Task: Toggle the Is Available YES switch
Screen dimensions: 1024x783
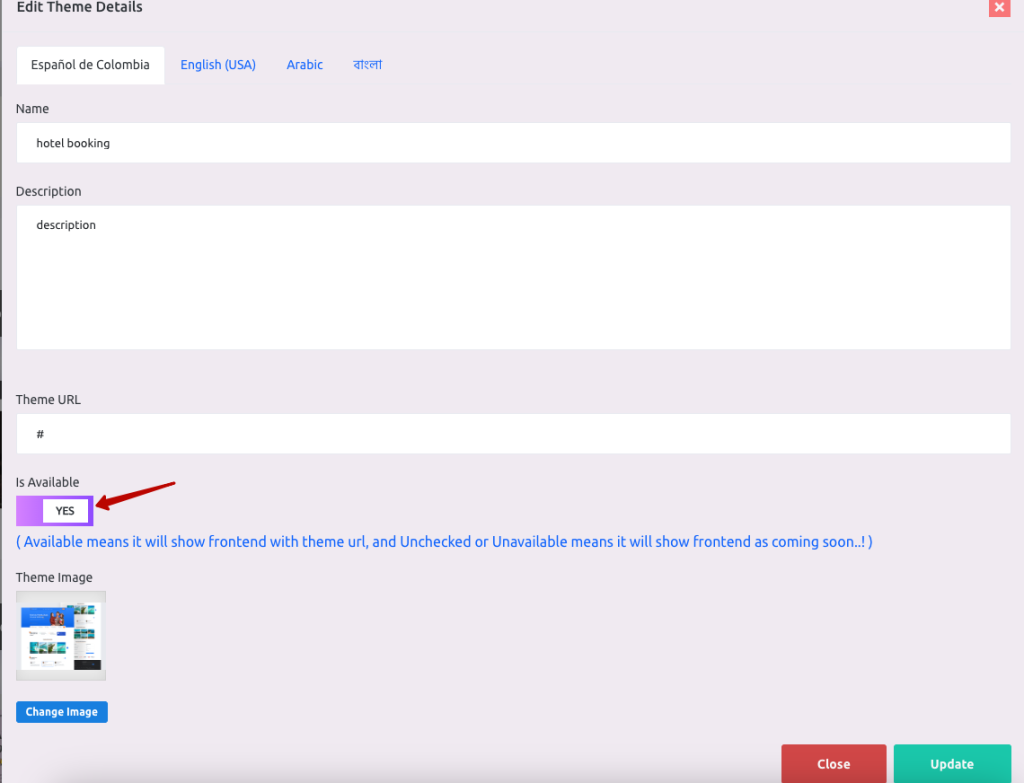Action: click(x=55, y=511)
